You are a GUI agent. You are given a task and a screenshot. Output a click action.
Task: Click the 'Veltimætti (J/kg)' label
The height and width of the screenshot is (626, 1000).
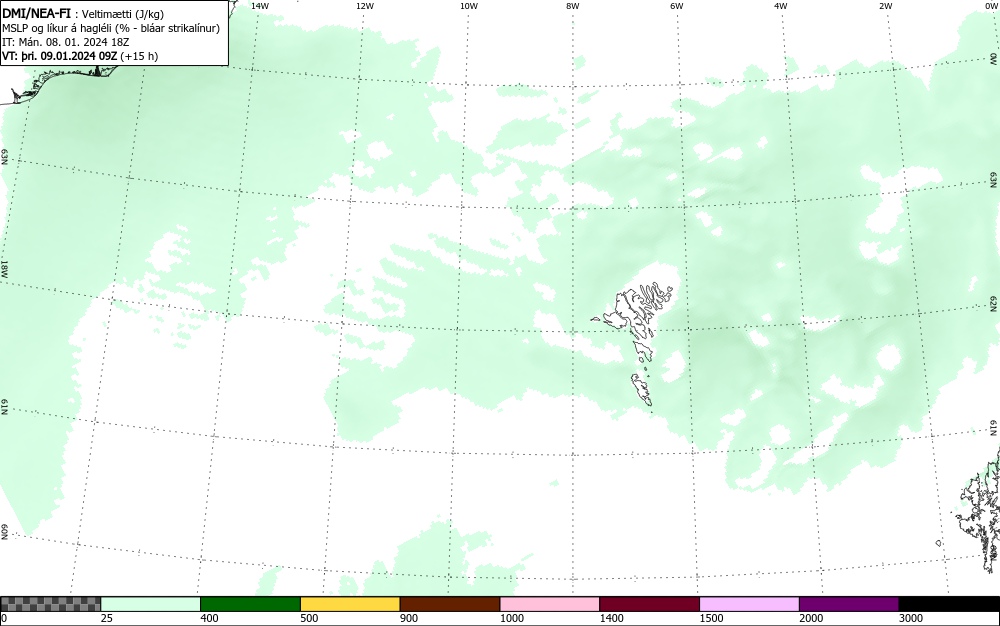tap(123, 14)
